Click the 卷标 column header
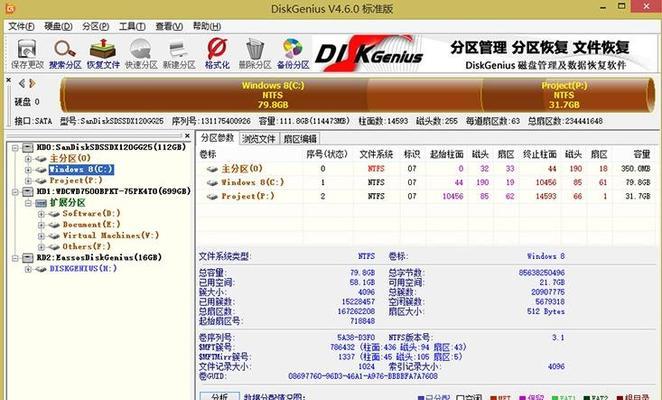 [x=208, y=154]
